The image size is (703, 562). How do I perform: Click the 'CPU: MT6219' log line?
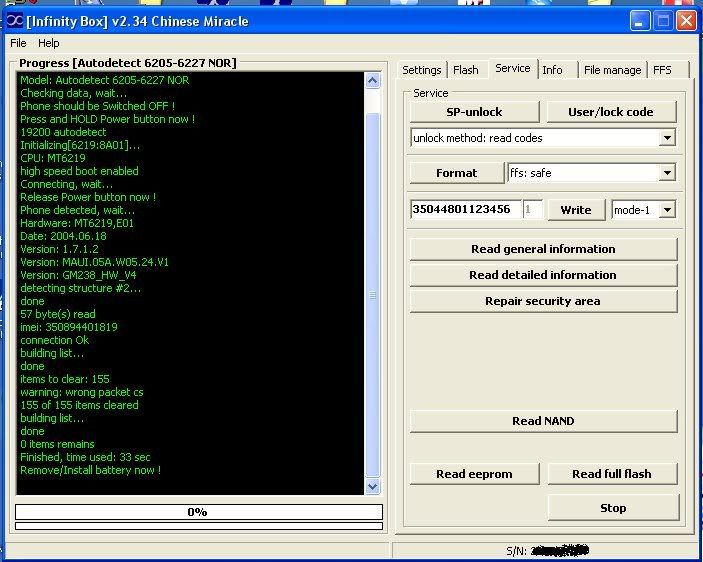[53, 158]
